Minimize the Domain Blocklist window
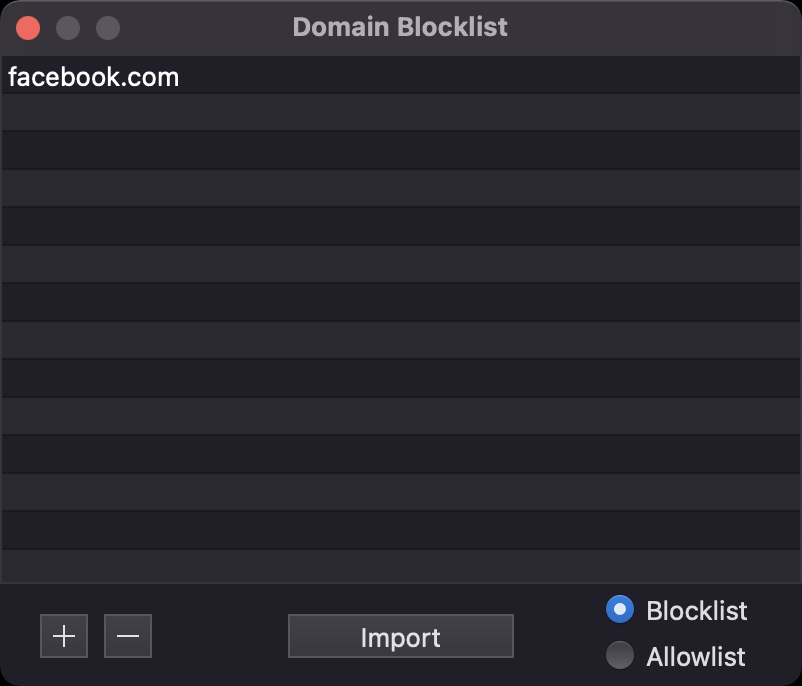The width and height of the screenshot is (802, 686). tap(68, 28)
